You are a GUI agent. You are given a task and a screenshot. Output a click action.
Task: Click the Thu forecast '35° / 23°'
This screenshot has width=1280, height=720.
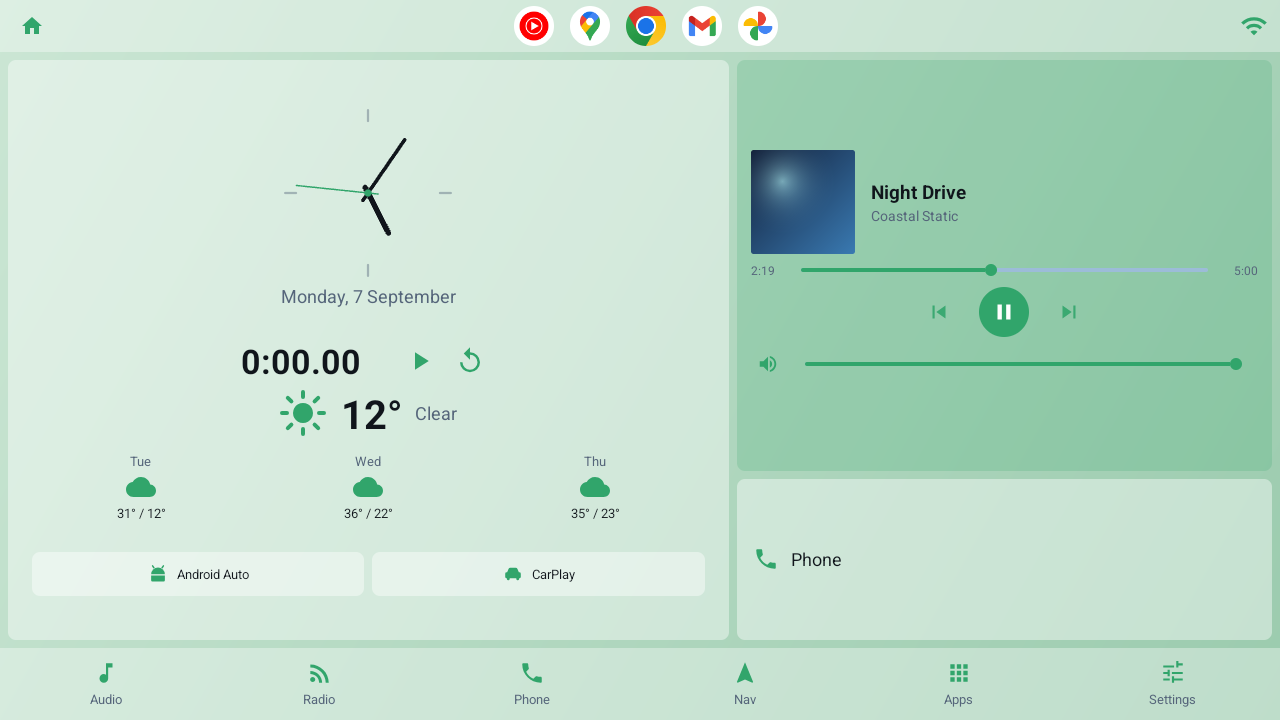click(595, 514)
